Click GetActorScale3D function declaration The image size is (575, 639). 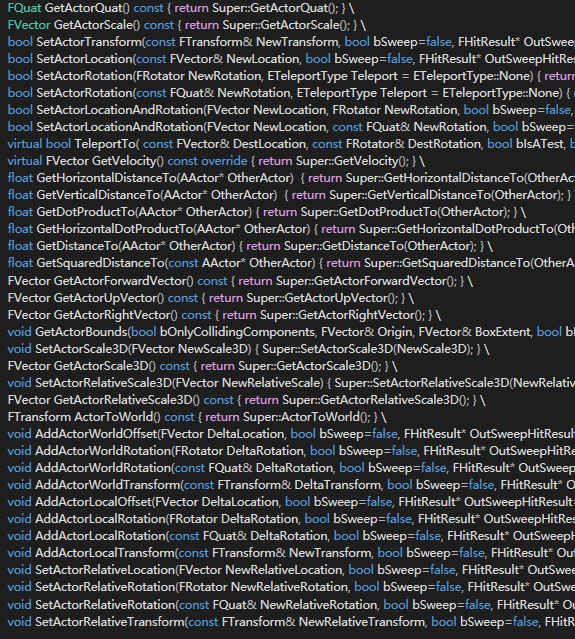[101, 366]
